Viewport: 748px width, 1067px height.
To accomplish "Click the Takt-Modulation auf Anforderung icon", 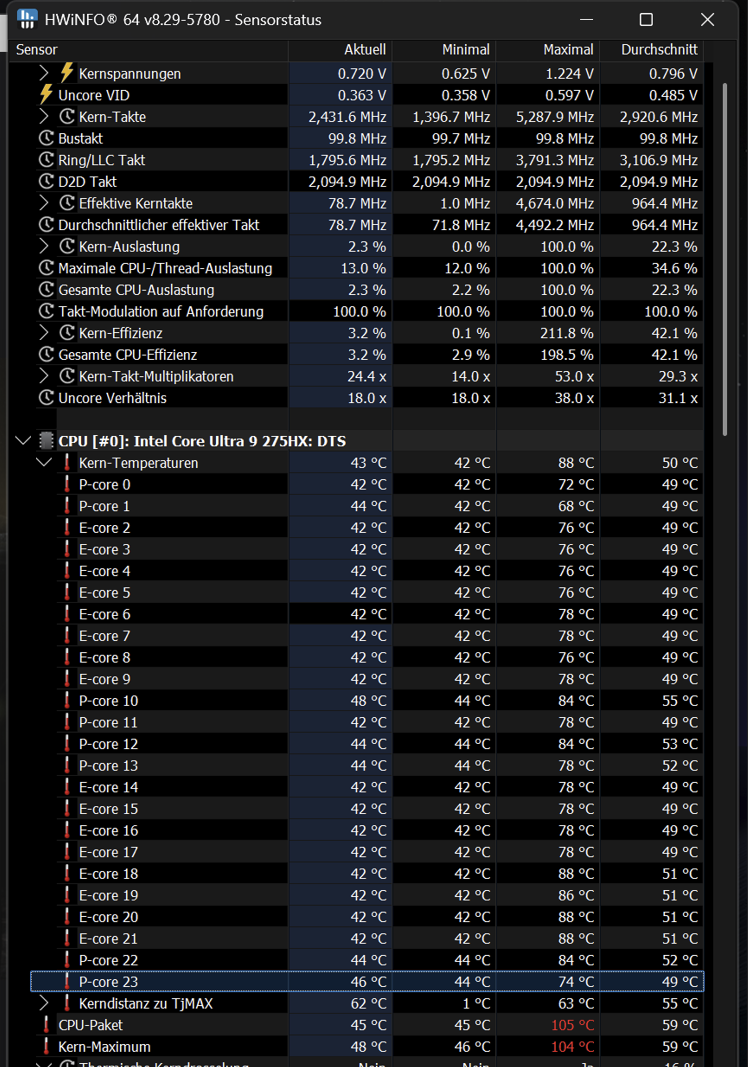I will (x=46, y=311).
